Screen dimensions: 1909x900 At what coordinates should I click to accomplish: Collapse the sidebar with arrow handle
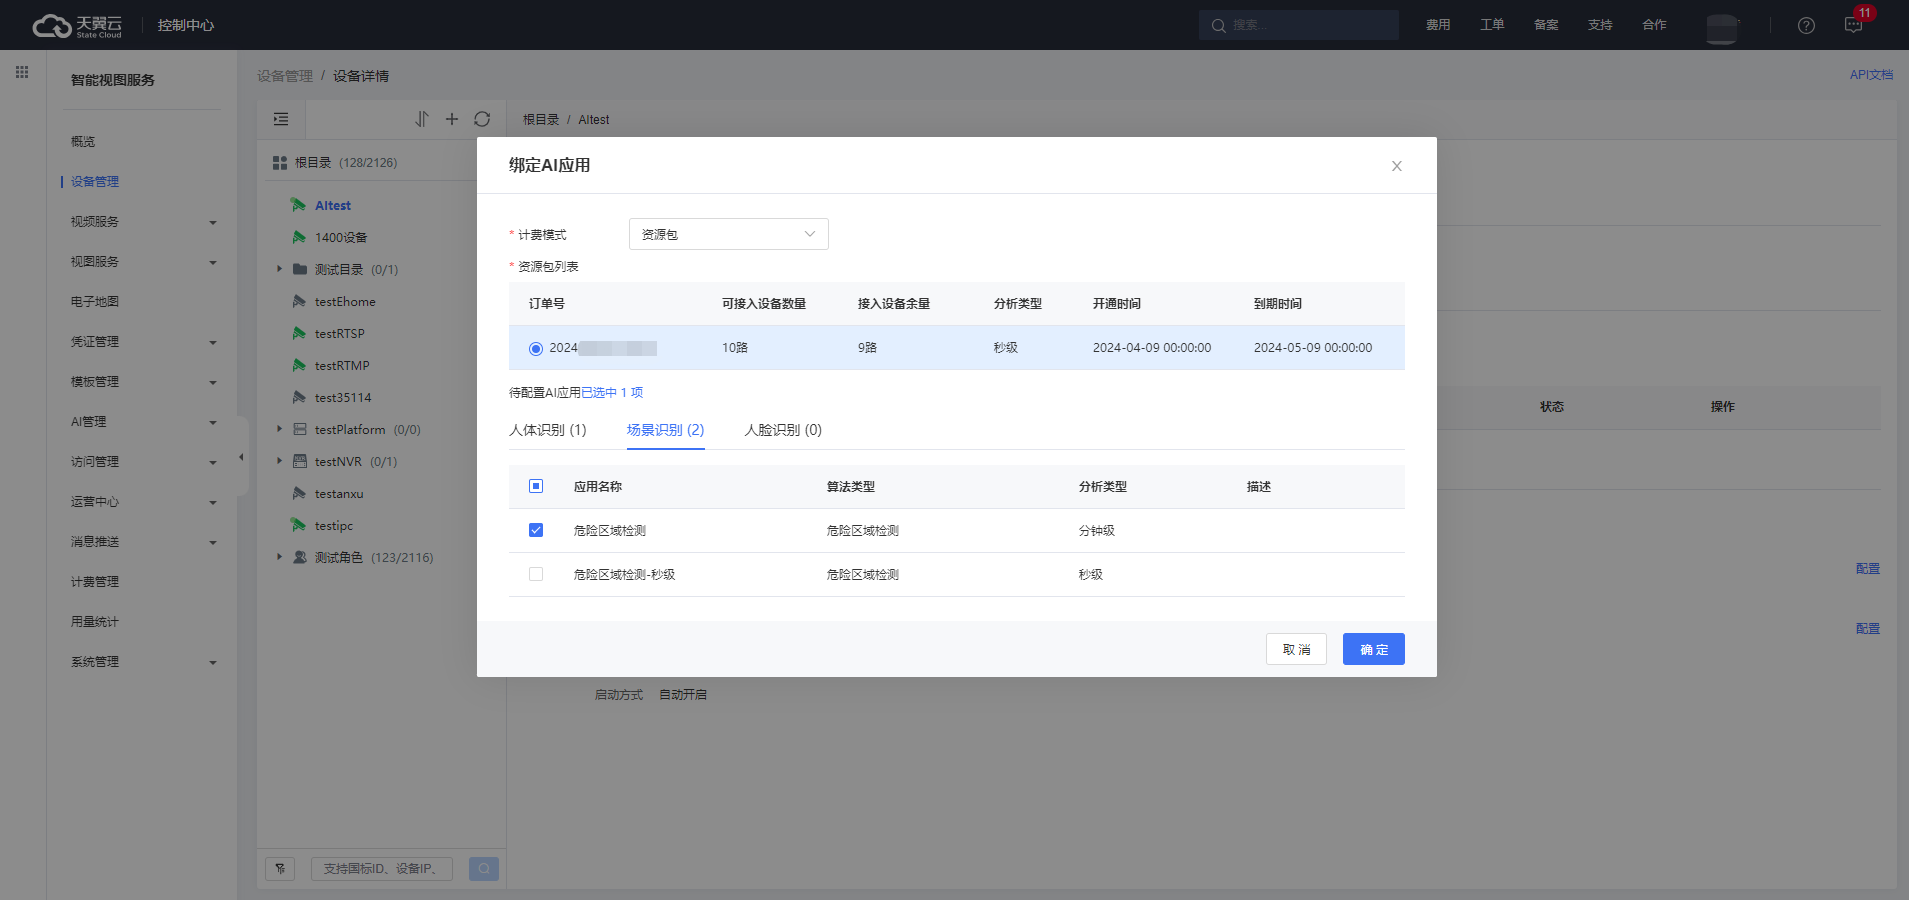click(241, 457)
